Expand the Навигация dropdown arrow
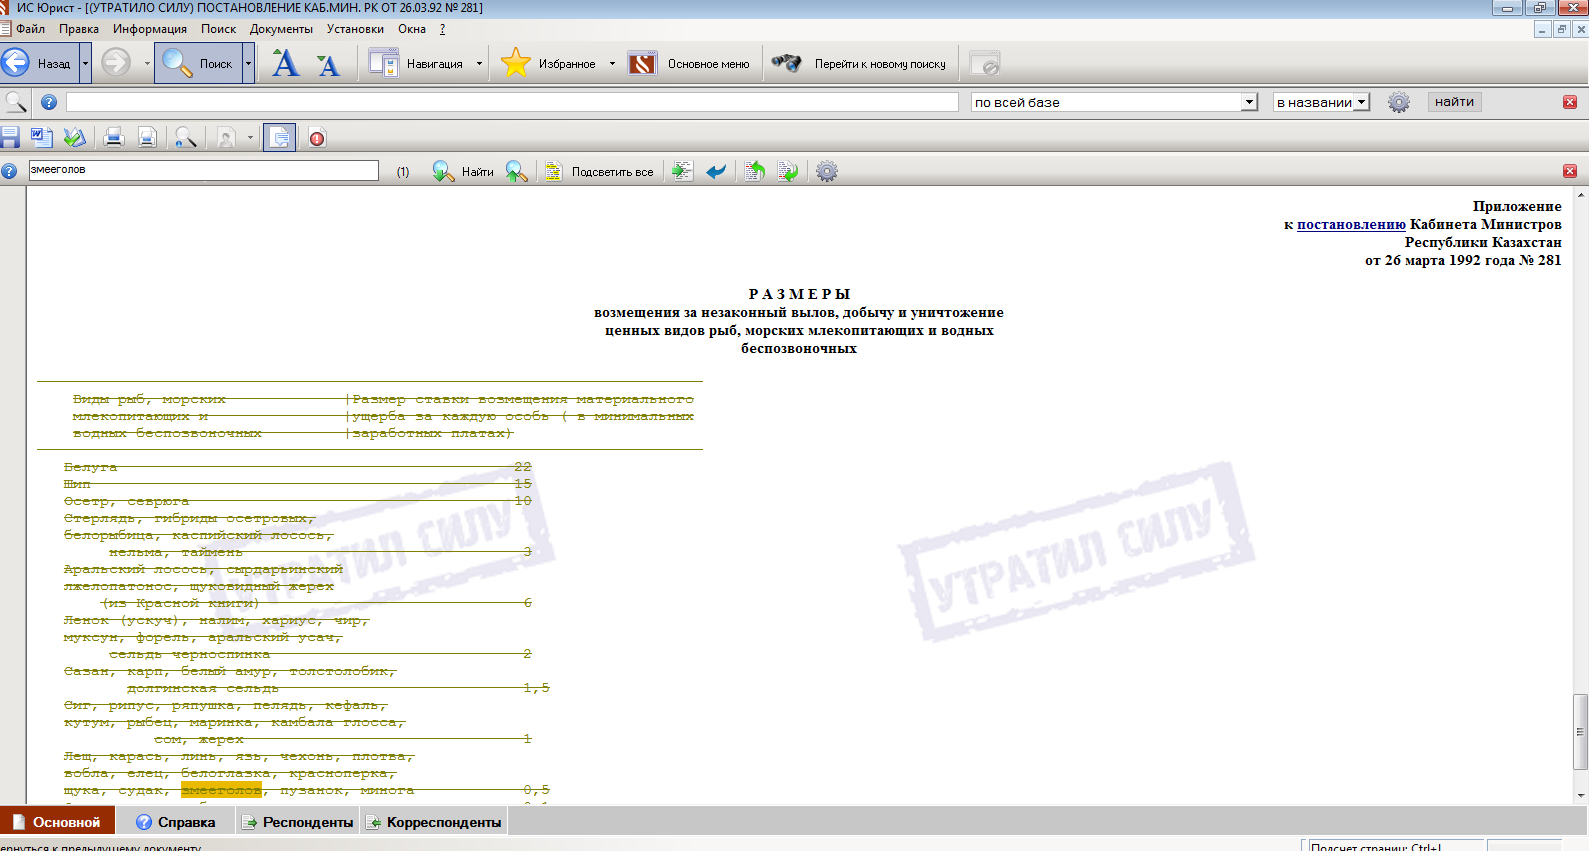This screenshot has width=1589, height=851. click(479, 63)
